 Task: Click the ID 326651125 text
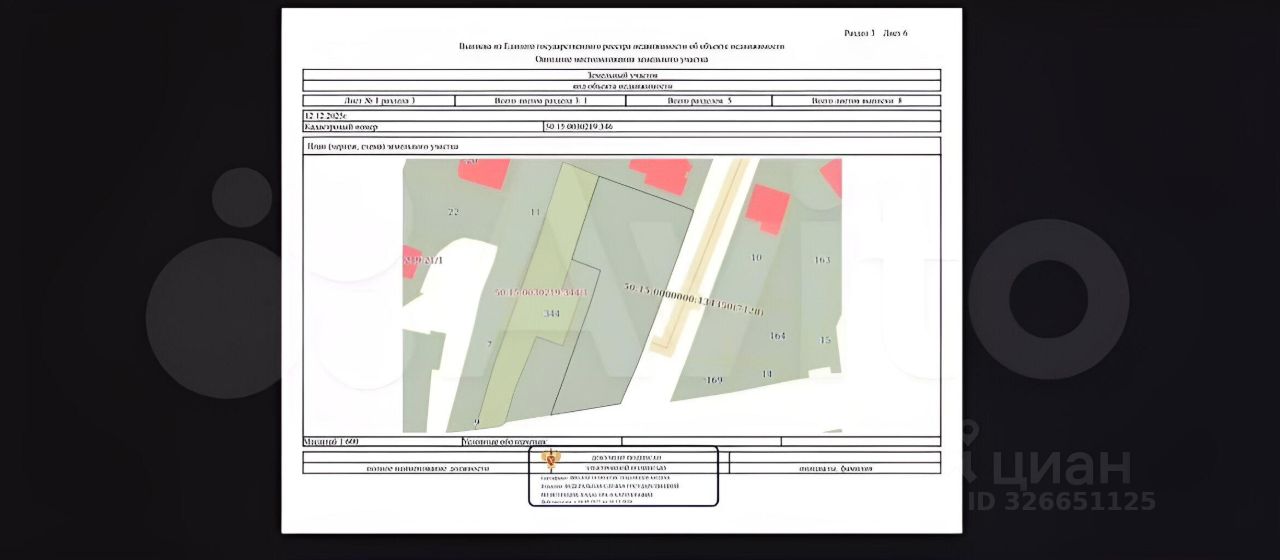click(1064, 502)
